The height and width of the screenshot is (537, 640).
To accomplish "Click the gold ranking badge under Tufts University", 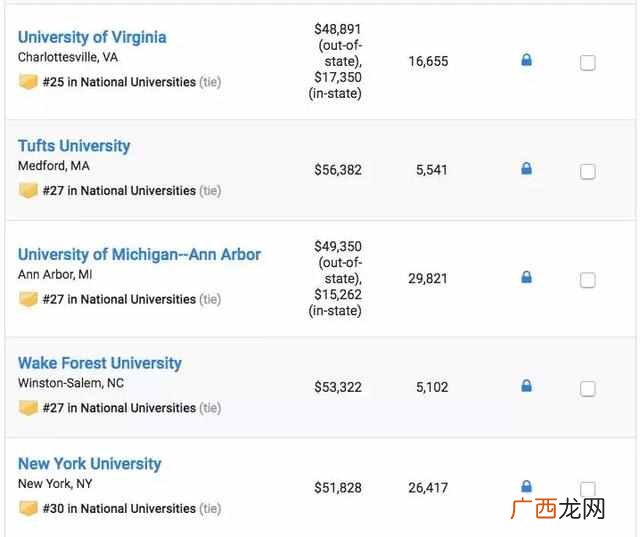I will click(x=28, y=191).
